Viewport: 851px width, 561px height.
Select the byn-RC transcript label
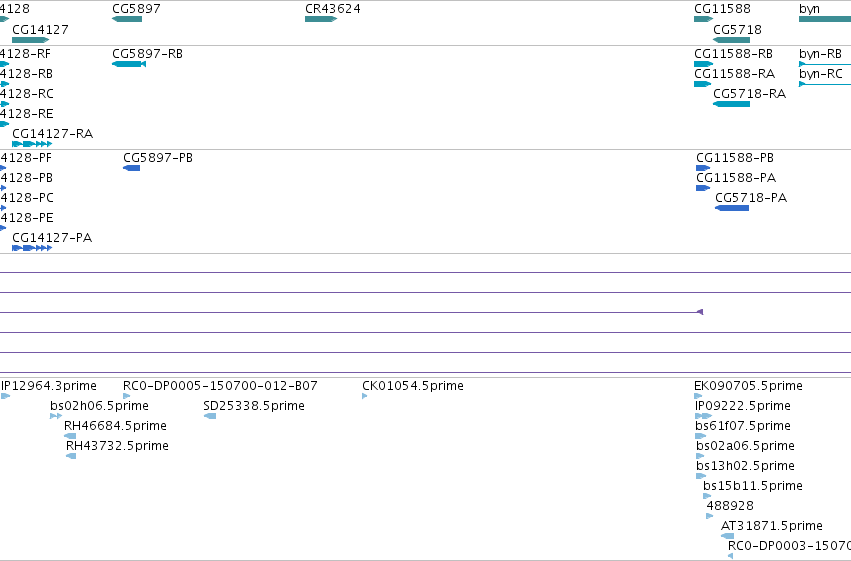[821, 74]
